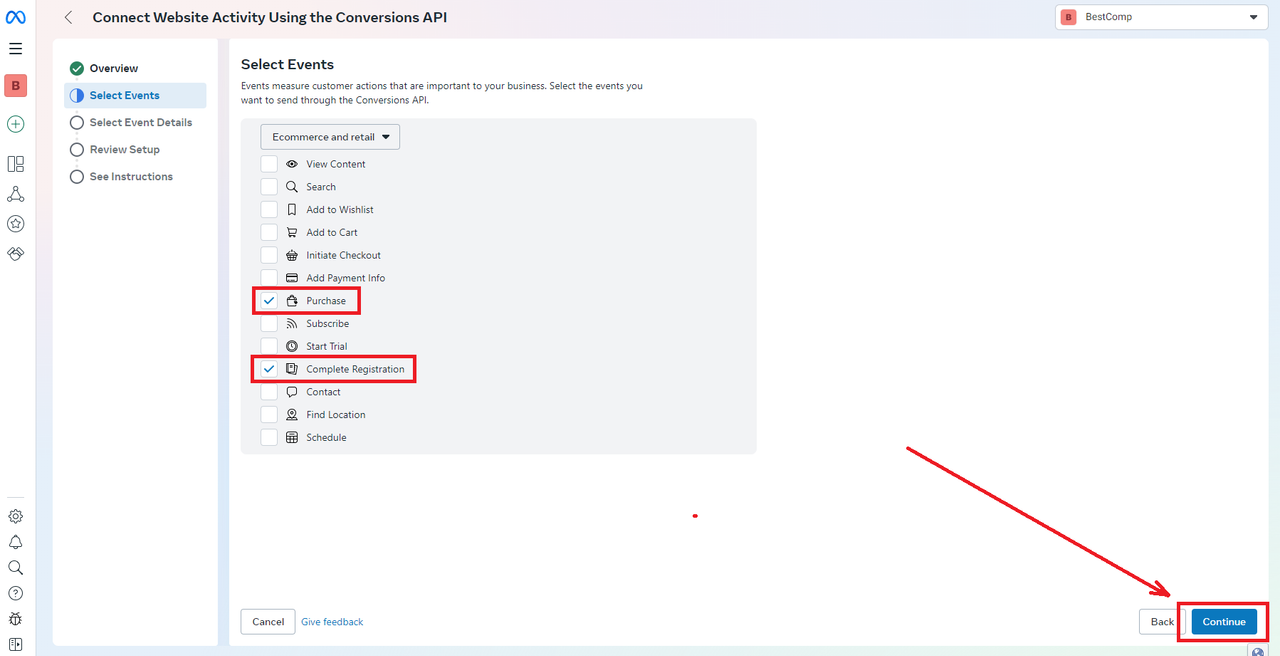The height and width of the screenshot is (656, 1280).
Task: Click the Select Events heading
Action: 287,64
